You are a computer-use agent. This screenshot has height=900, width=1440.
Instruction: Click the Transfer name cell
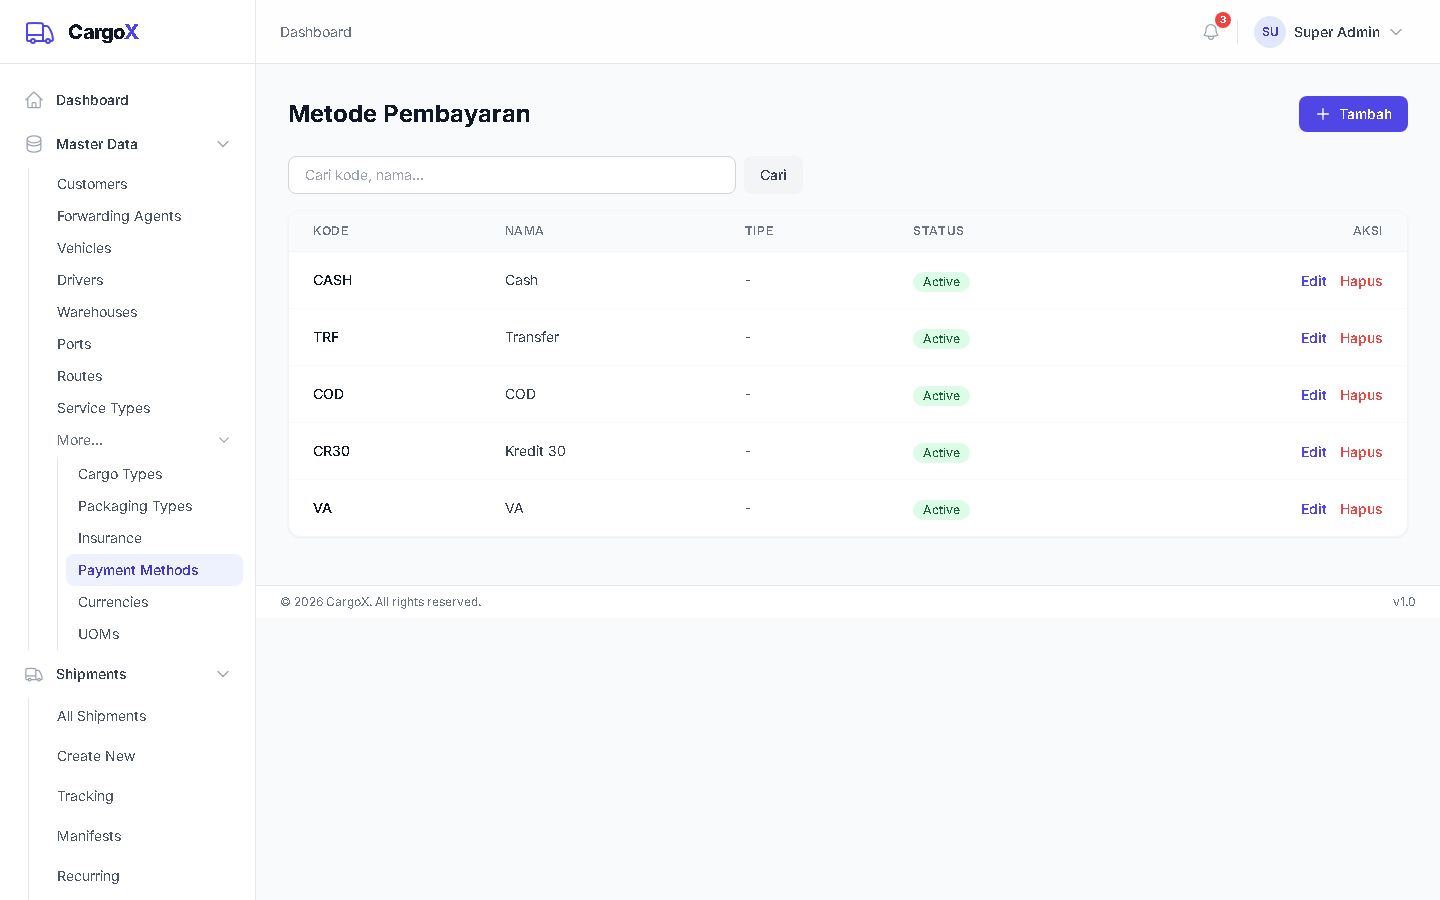[x=532, y=337]
